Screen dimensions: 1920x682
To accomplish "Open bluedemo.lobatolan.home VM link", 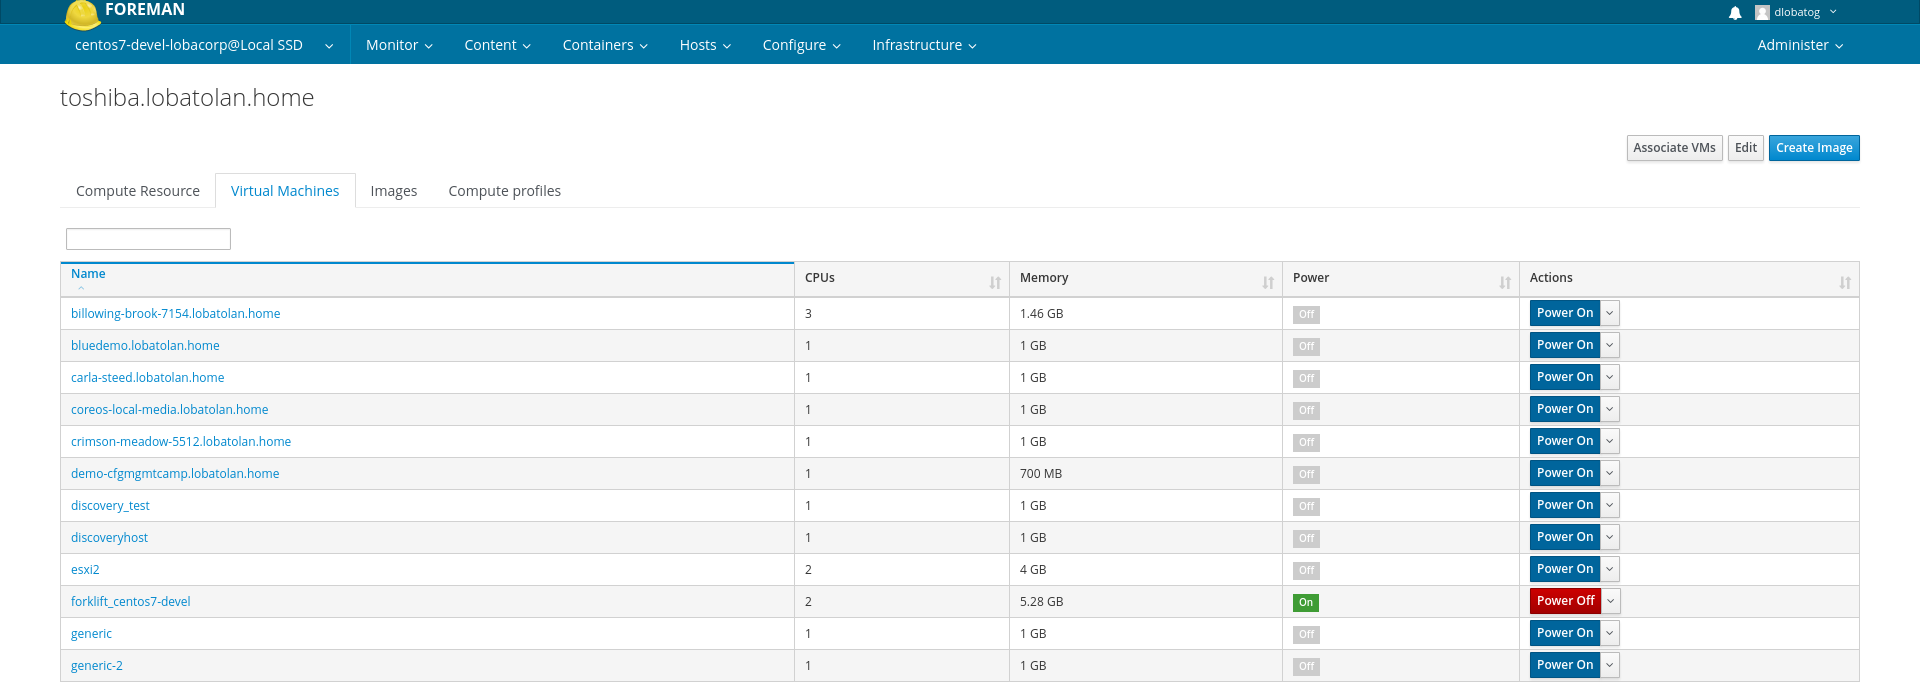I will click(x=145, y=346).
